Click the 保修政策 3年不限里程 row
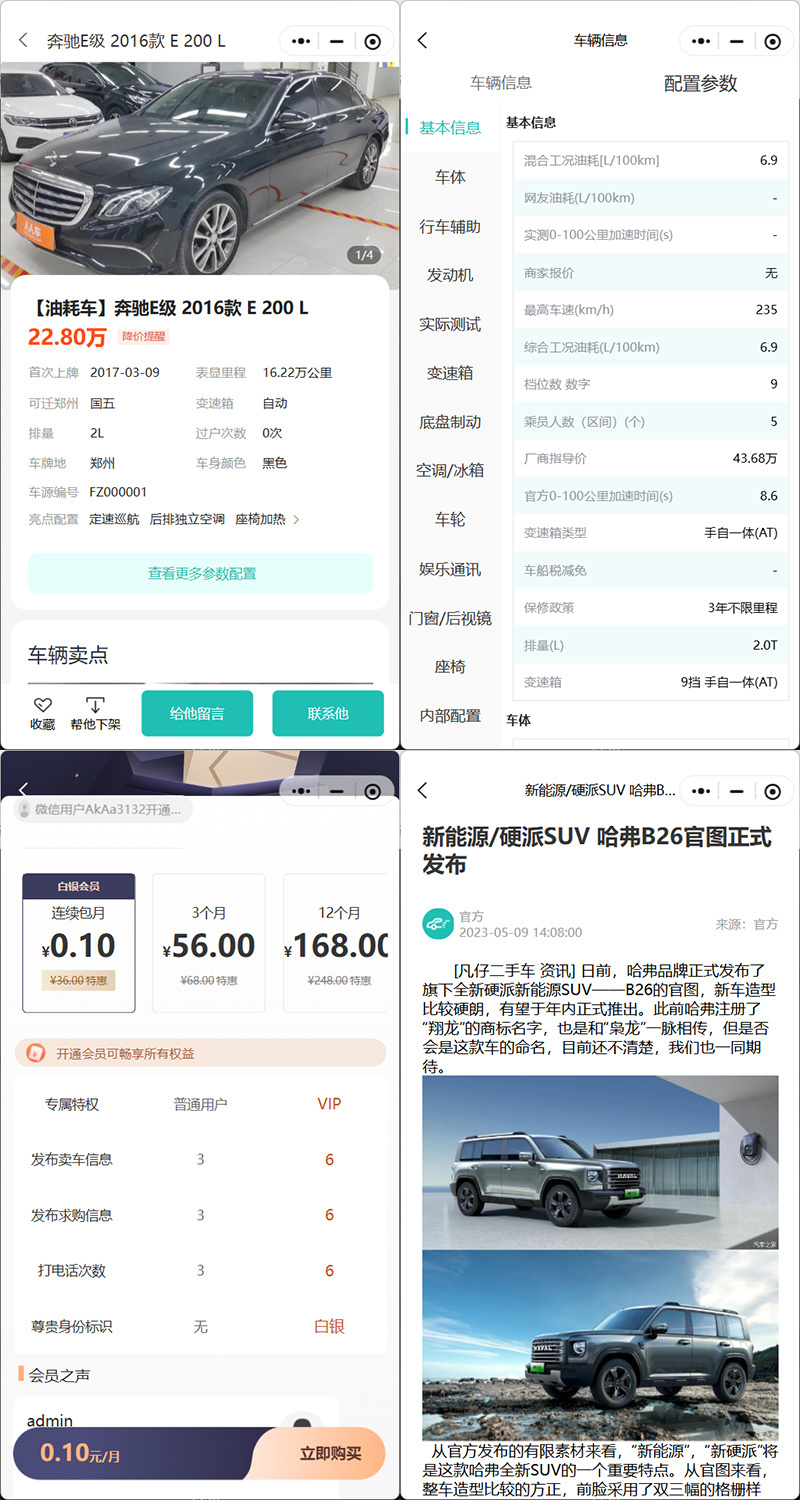 click(650, 607)
